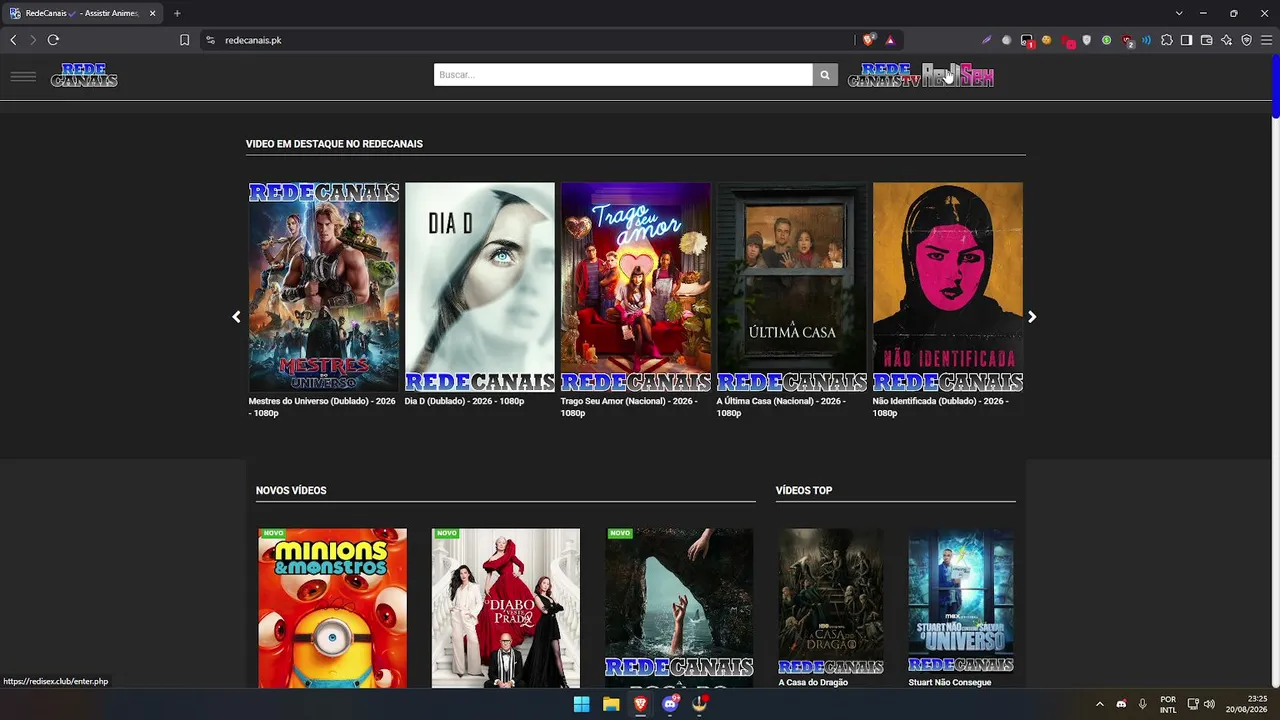Open the purple feather extension
The width and height of the screenshot is (1280, 720).
click(987, 40)
